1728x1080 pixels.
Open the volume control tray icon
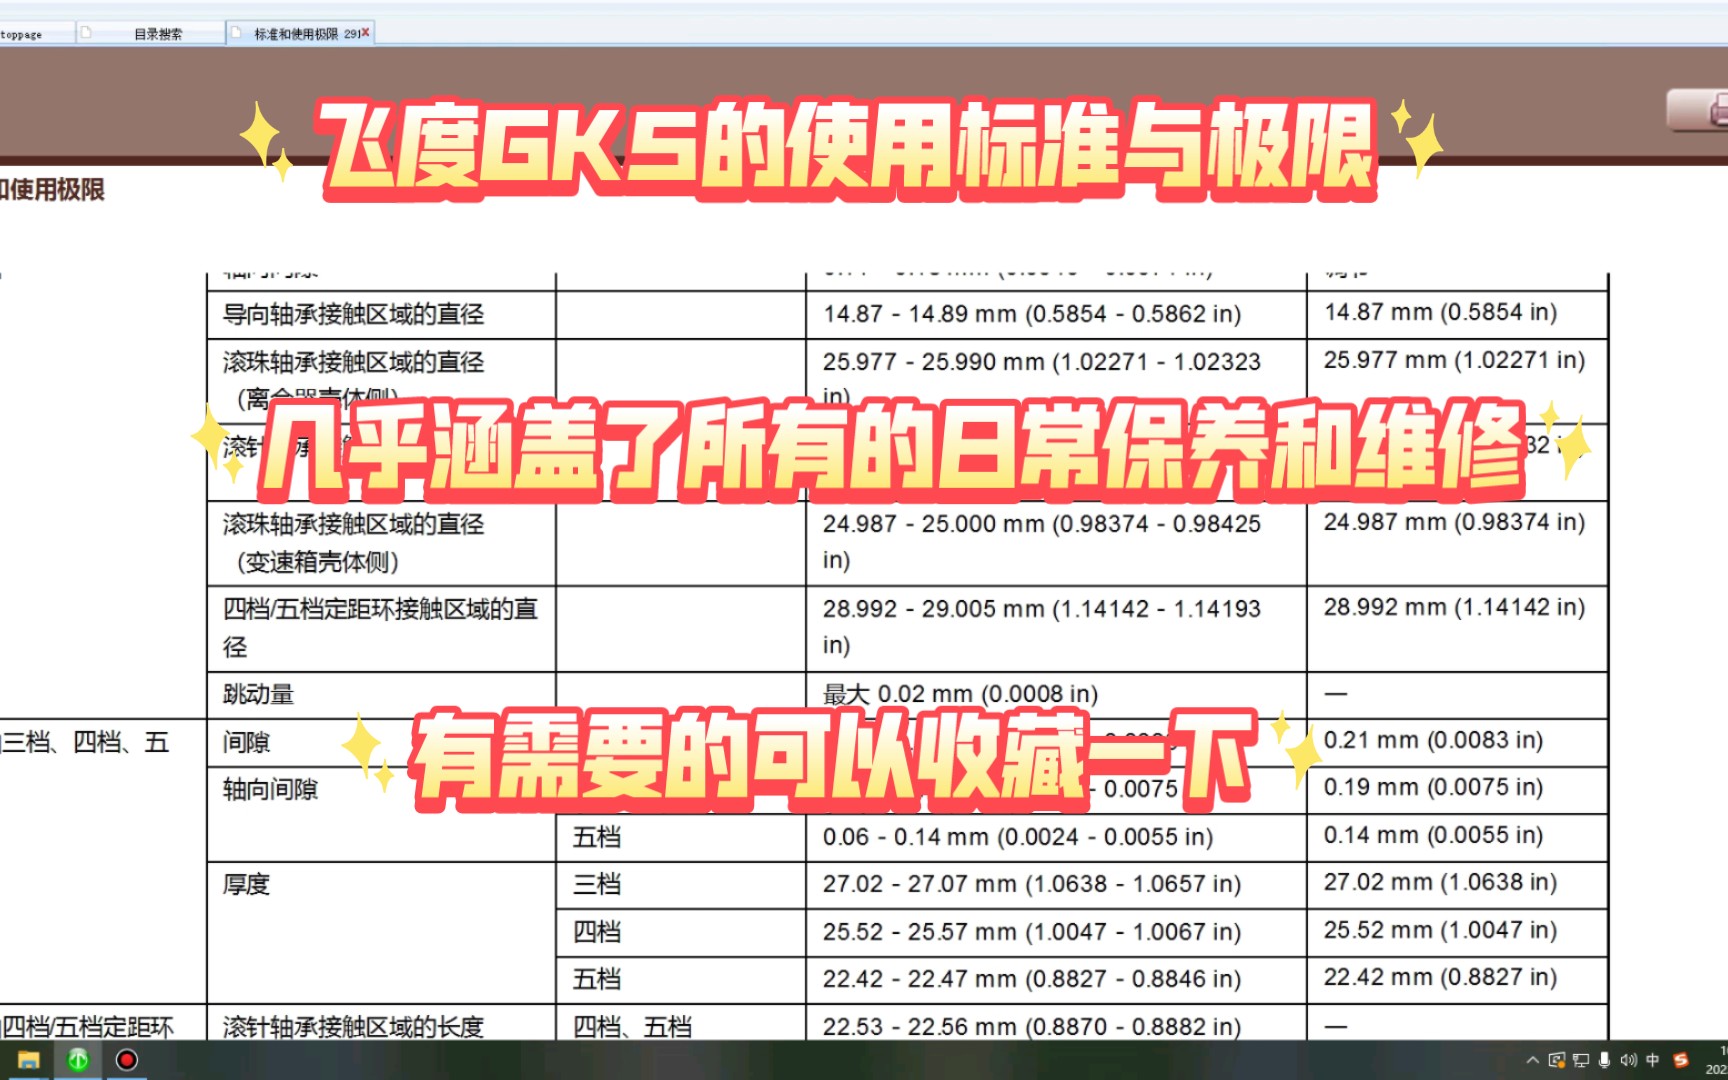tap(1629, 1060)
